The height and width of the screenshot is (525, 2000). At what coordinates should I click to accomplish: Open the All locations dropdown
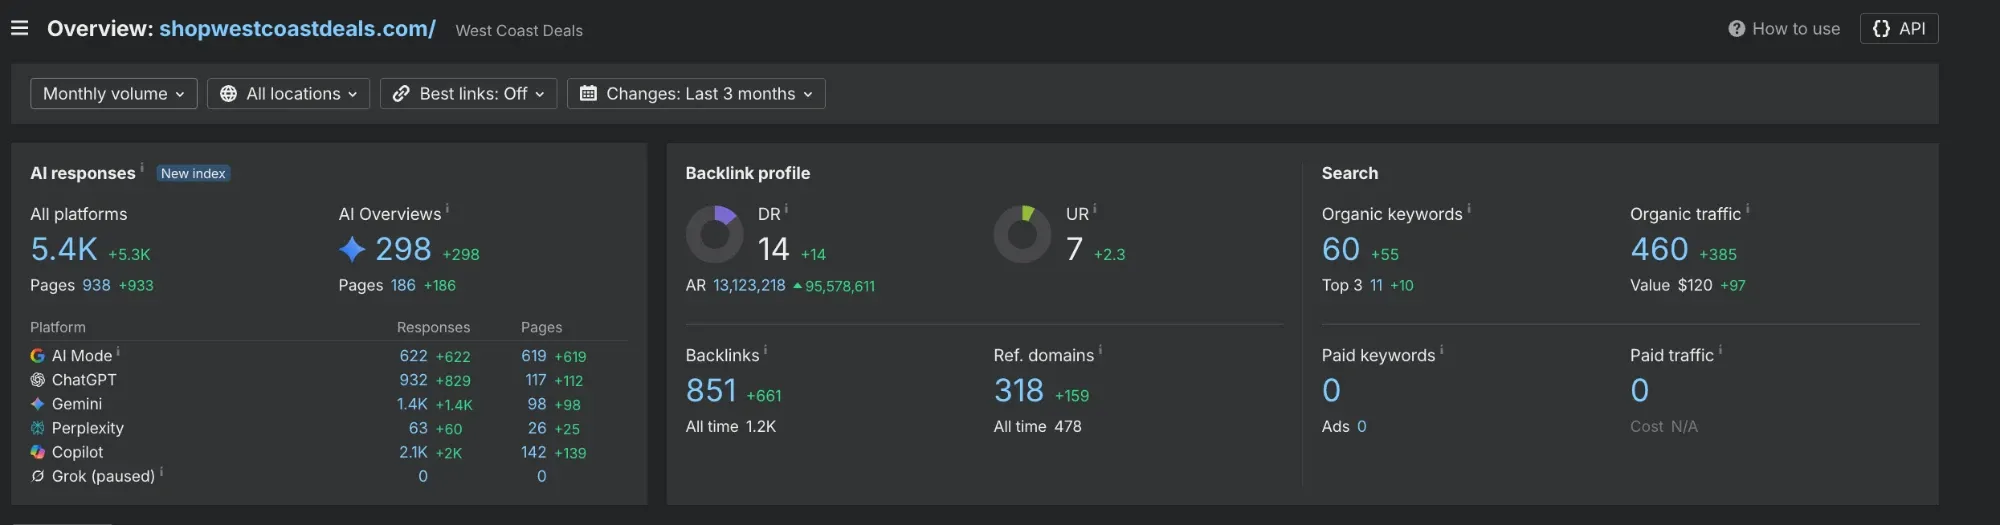(288, 93)
